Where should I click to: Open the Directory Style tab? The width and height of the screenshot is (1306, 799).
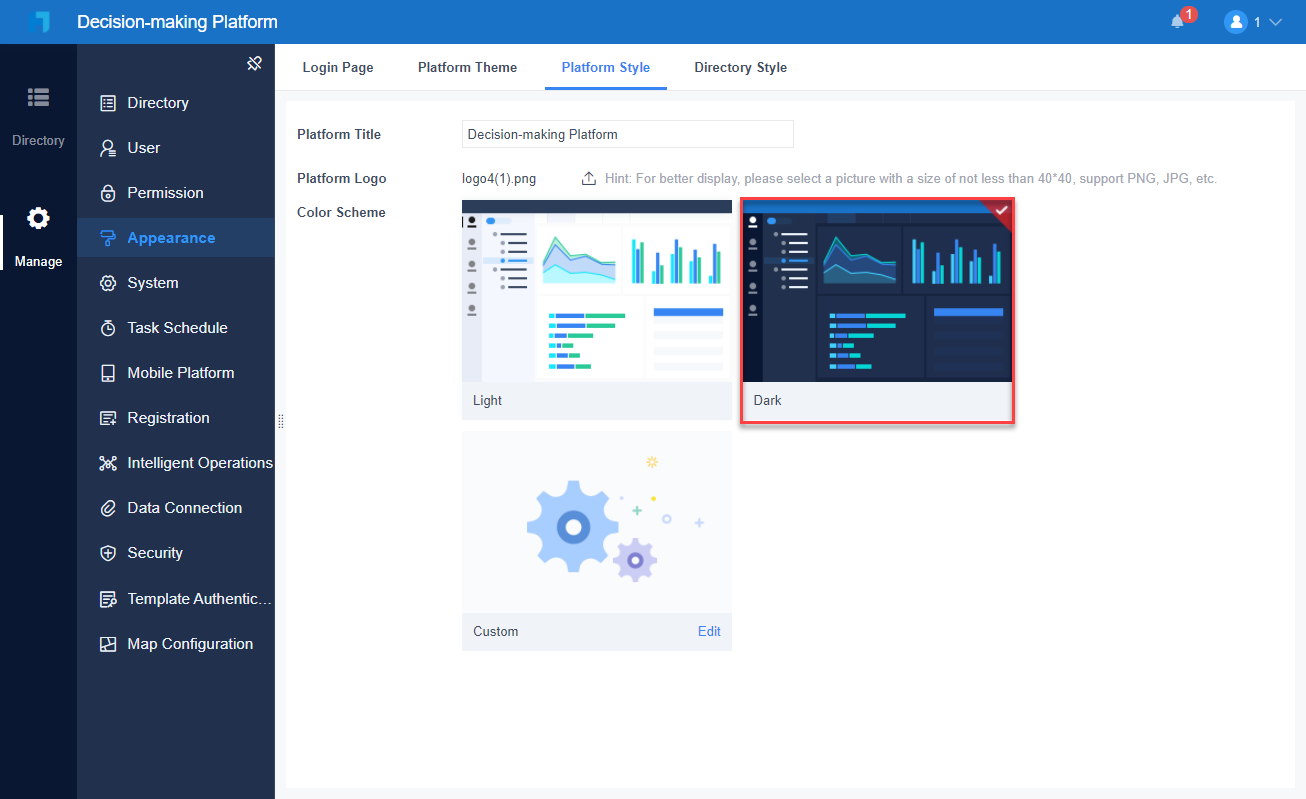(x=741, y=68)
